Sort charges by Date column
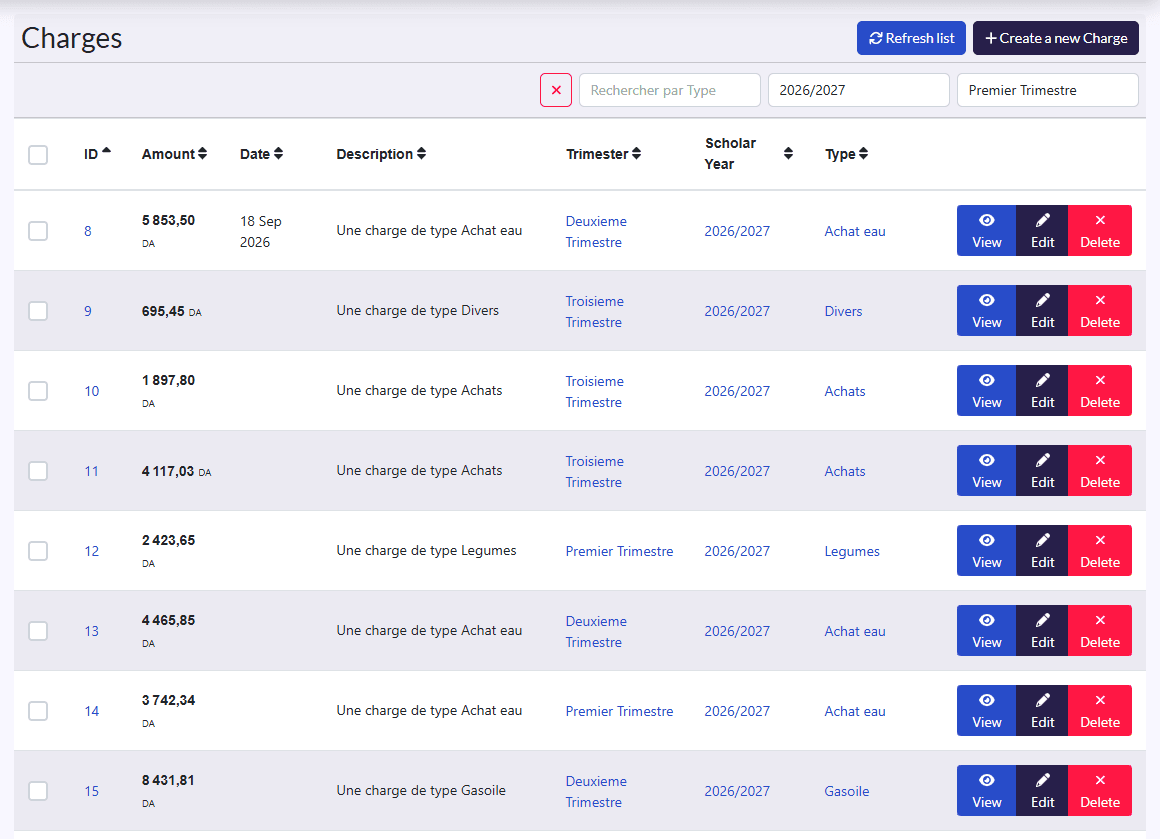The height and width of the screenshot is (839, 1160). click(x=262, y=154)
